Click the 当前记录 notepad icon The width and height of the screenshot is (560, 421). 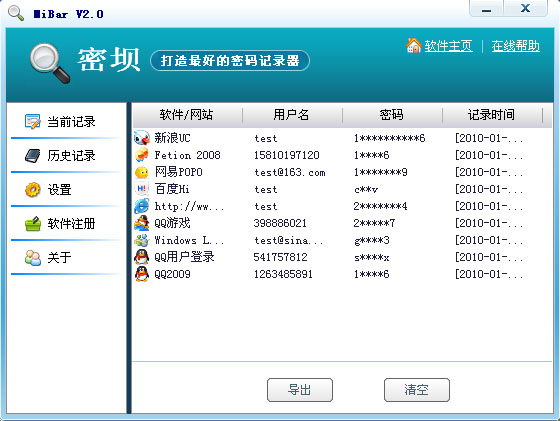pyautogui.click(x=33, y=121)
